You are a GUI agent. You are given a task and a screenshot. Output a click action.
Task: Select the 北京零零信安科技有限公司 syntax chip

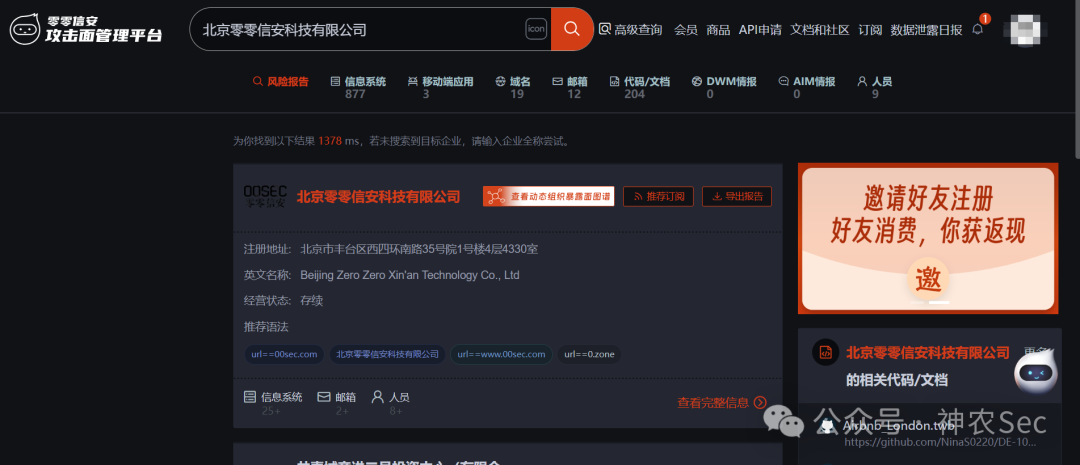click(x=387, y=354)
